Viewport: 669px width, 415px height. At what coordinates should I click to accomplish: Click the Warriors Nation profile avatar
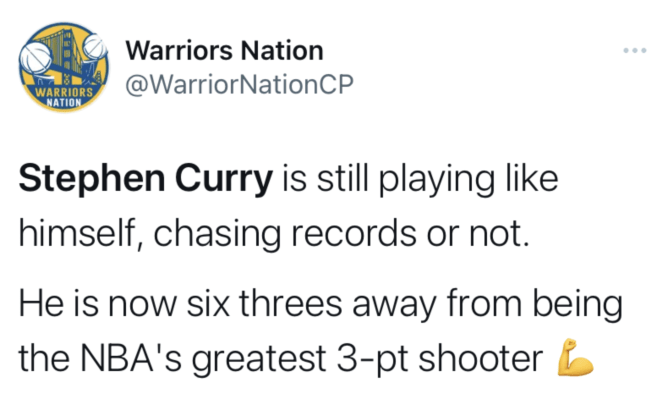[64, 67]
